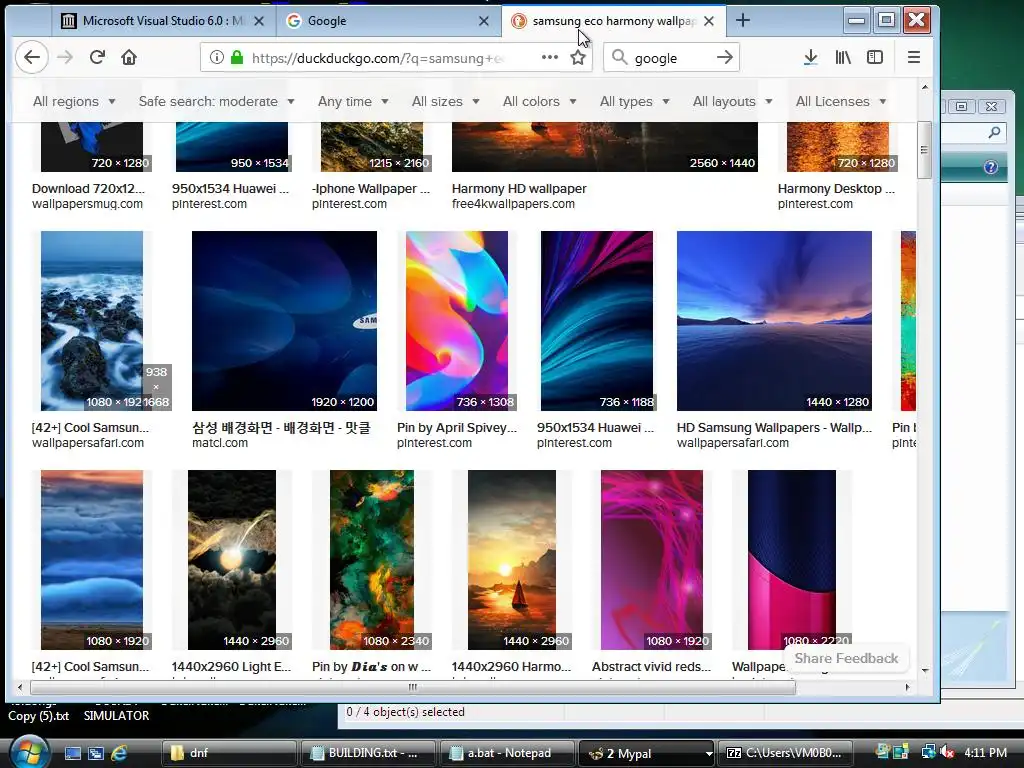Open page actions three-dot menu
The width and height of the screenshot is (1024, 768).
pos(550,57)
